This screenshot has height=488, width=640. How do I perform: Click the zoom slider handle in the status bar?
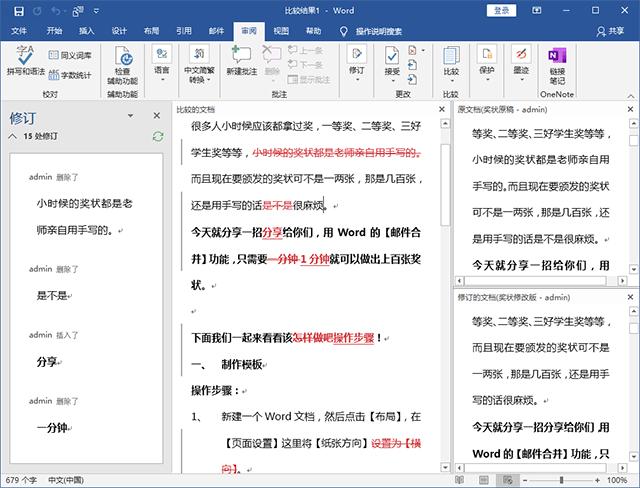click(562, 480)
